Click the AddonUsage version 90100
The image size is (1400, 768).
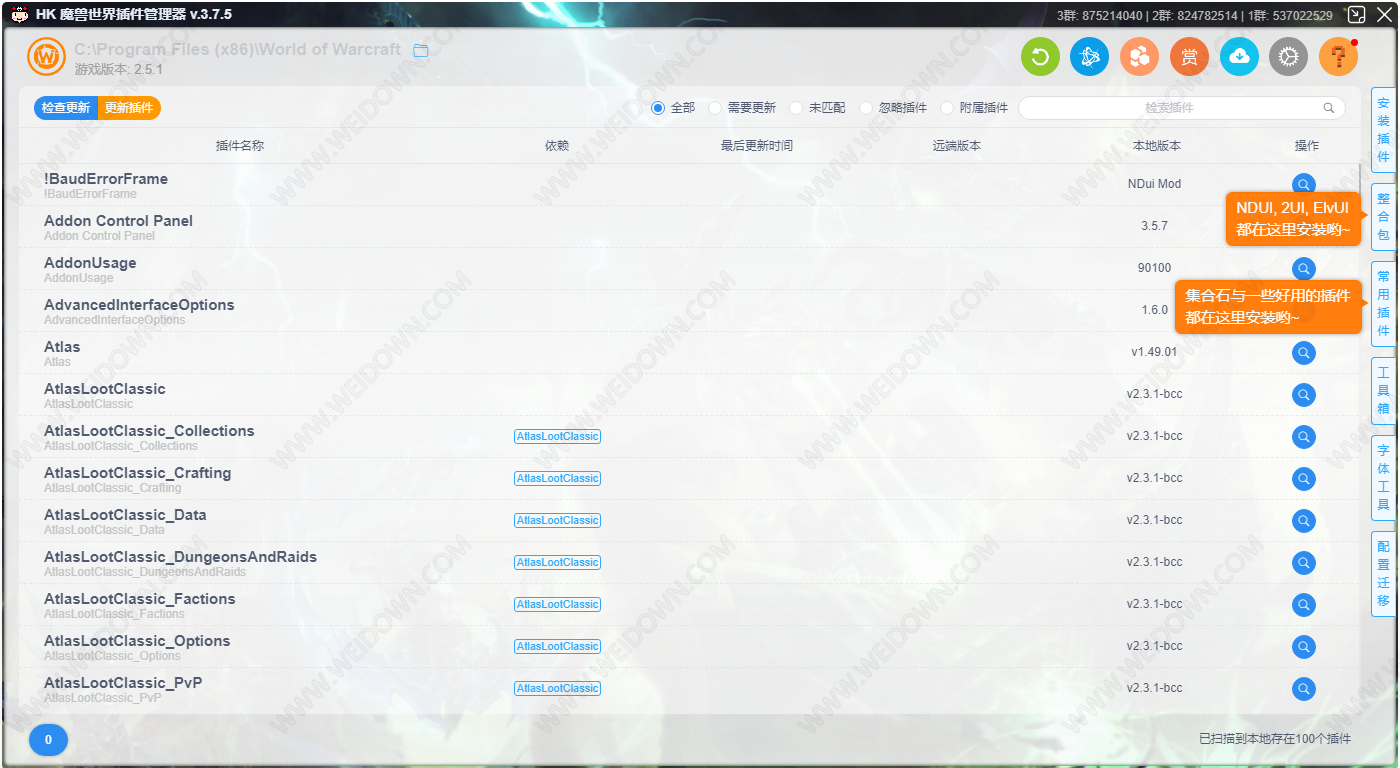click(1154, 268)
